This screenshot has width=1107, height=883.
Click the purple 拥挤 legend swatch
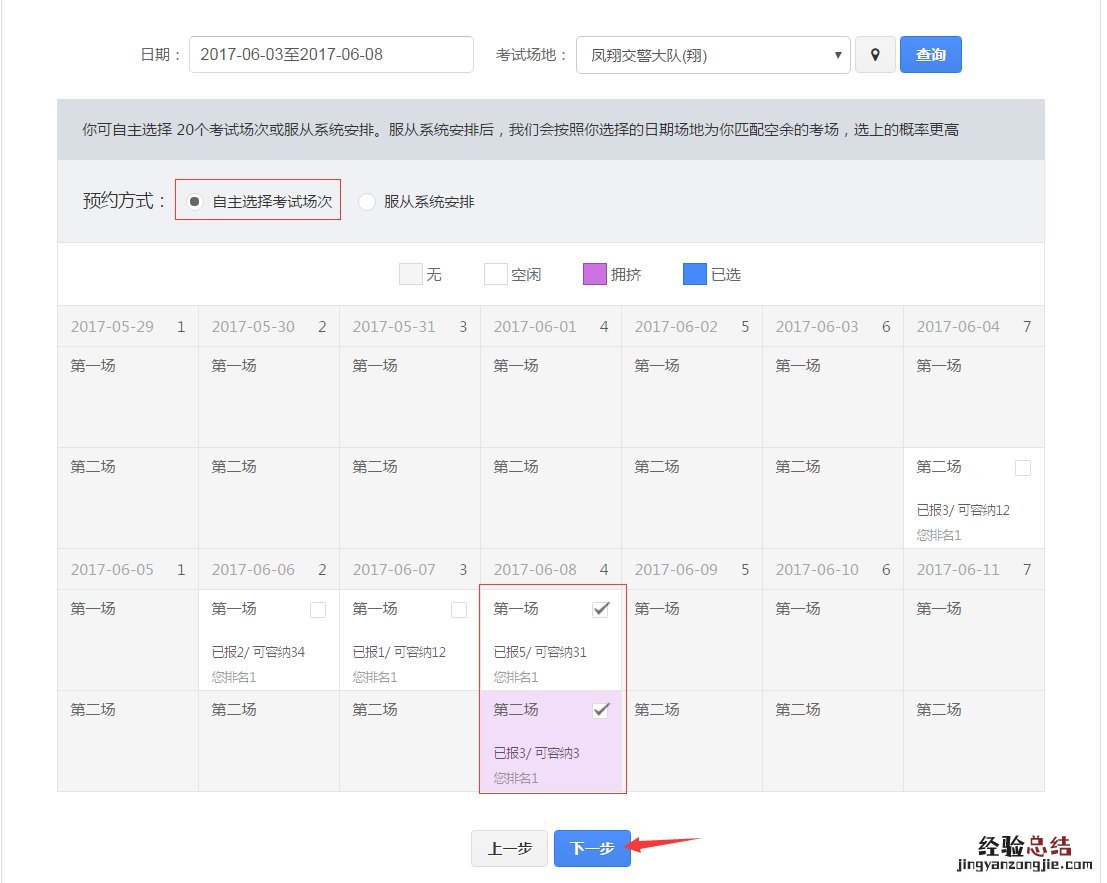coord(594,274)
